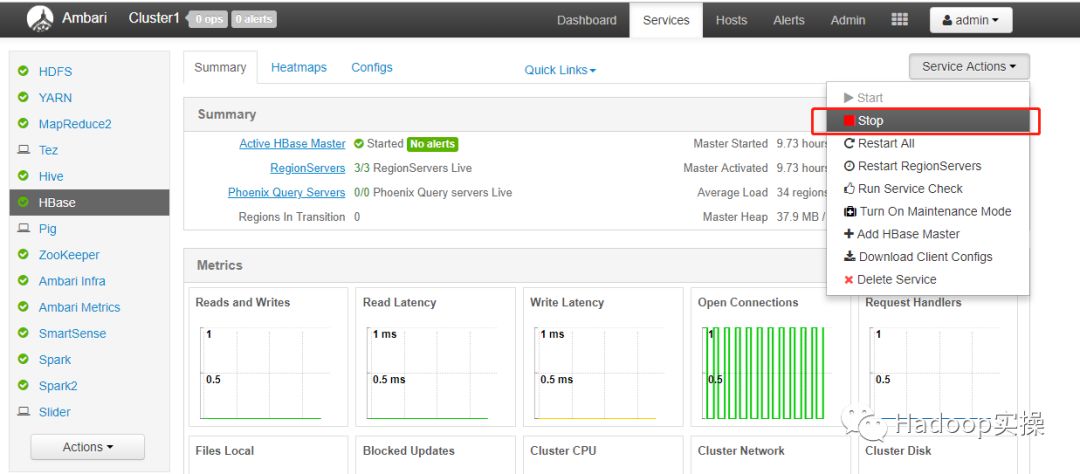Click the Maintenance Mode medkit icon
Viewport: 1080px width, 474px height.
tap(850, 211)
